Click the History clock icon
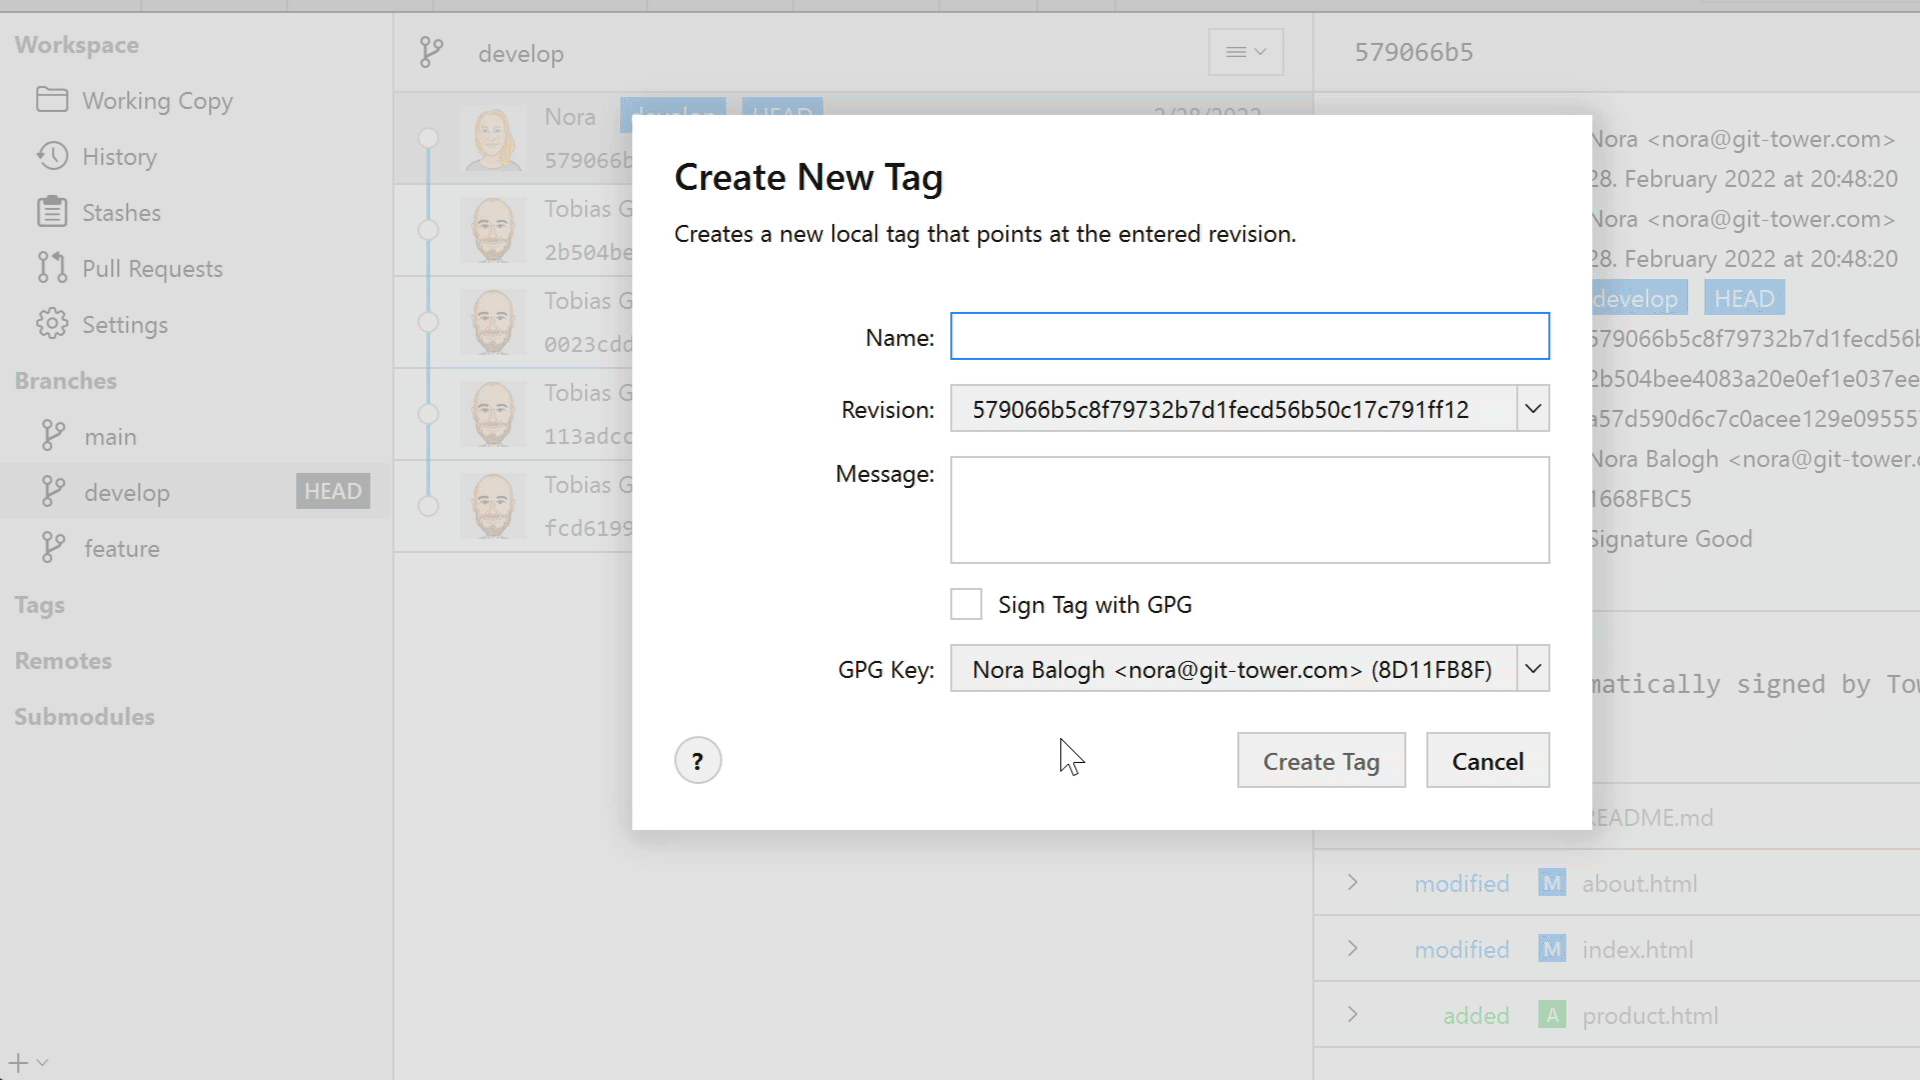 point(52,156)
